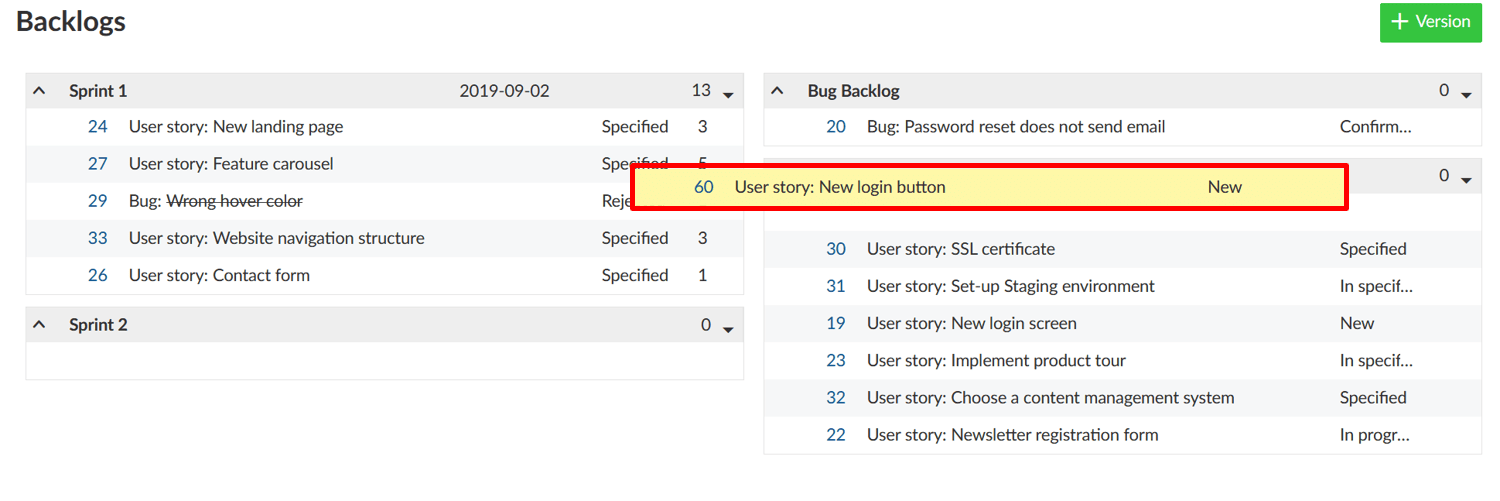Collapse the Sprint 1 backlog
Viewport: 1500px width, 501px height.
pyautogui.click(x=40, y=91)
